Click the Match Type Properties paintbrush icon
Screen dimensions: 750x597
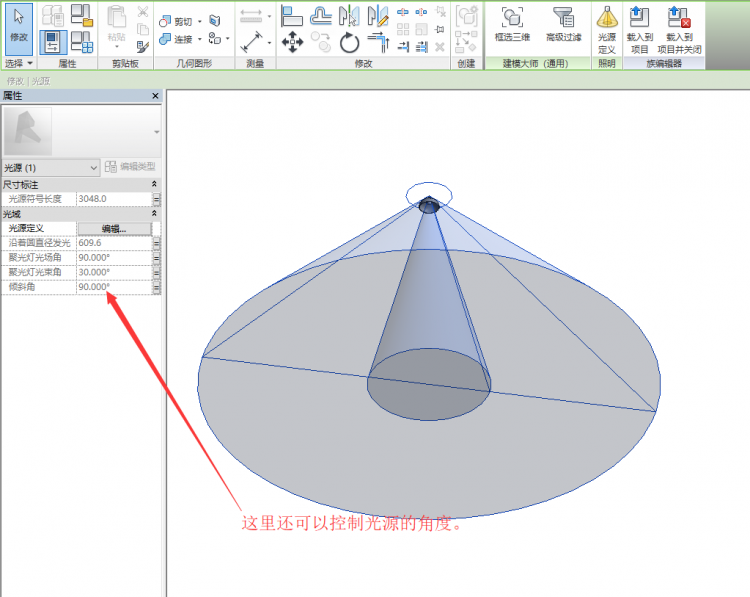click(143, 46)
